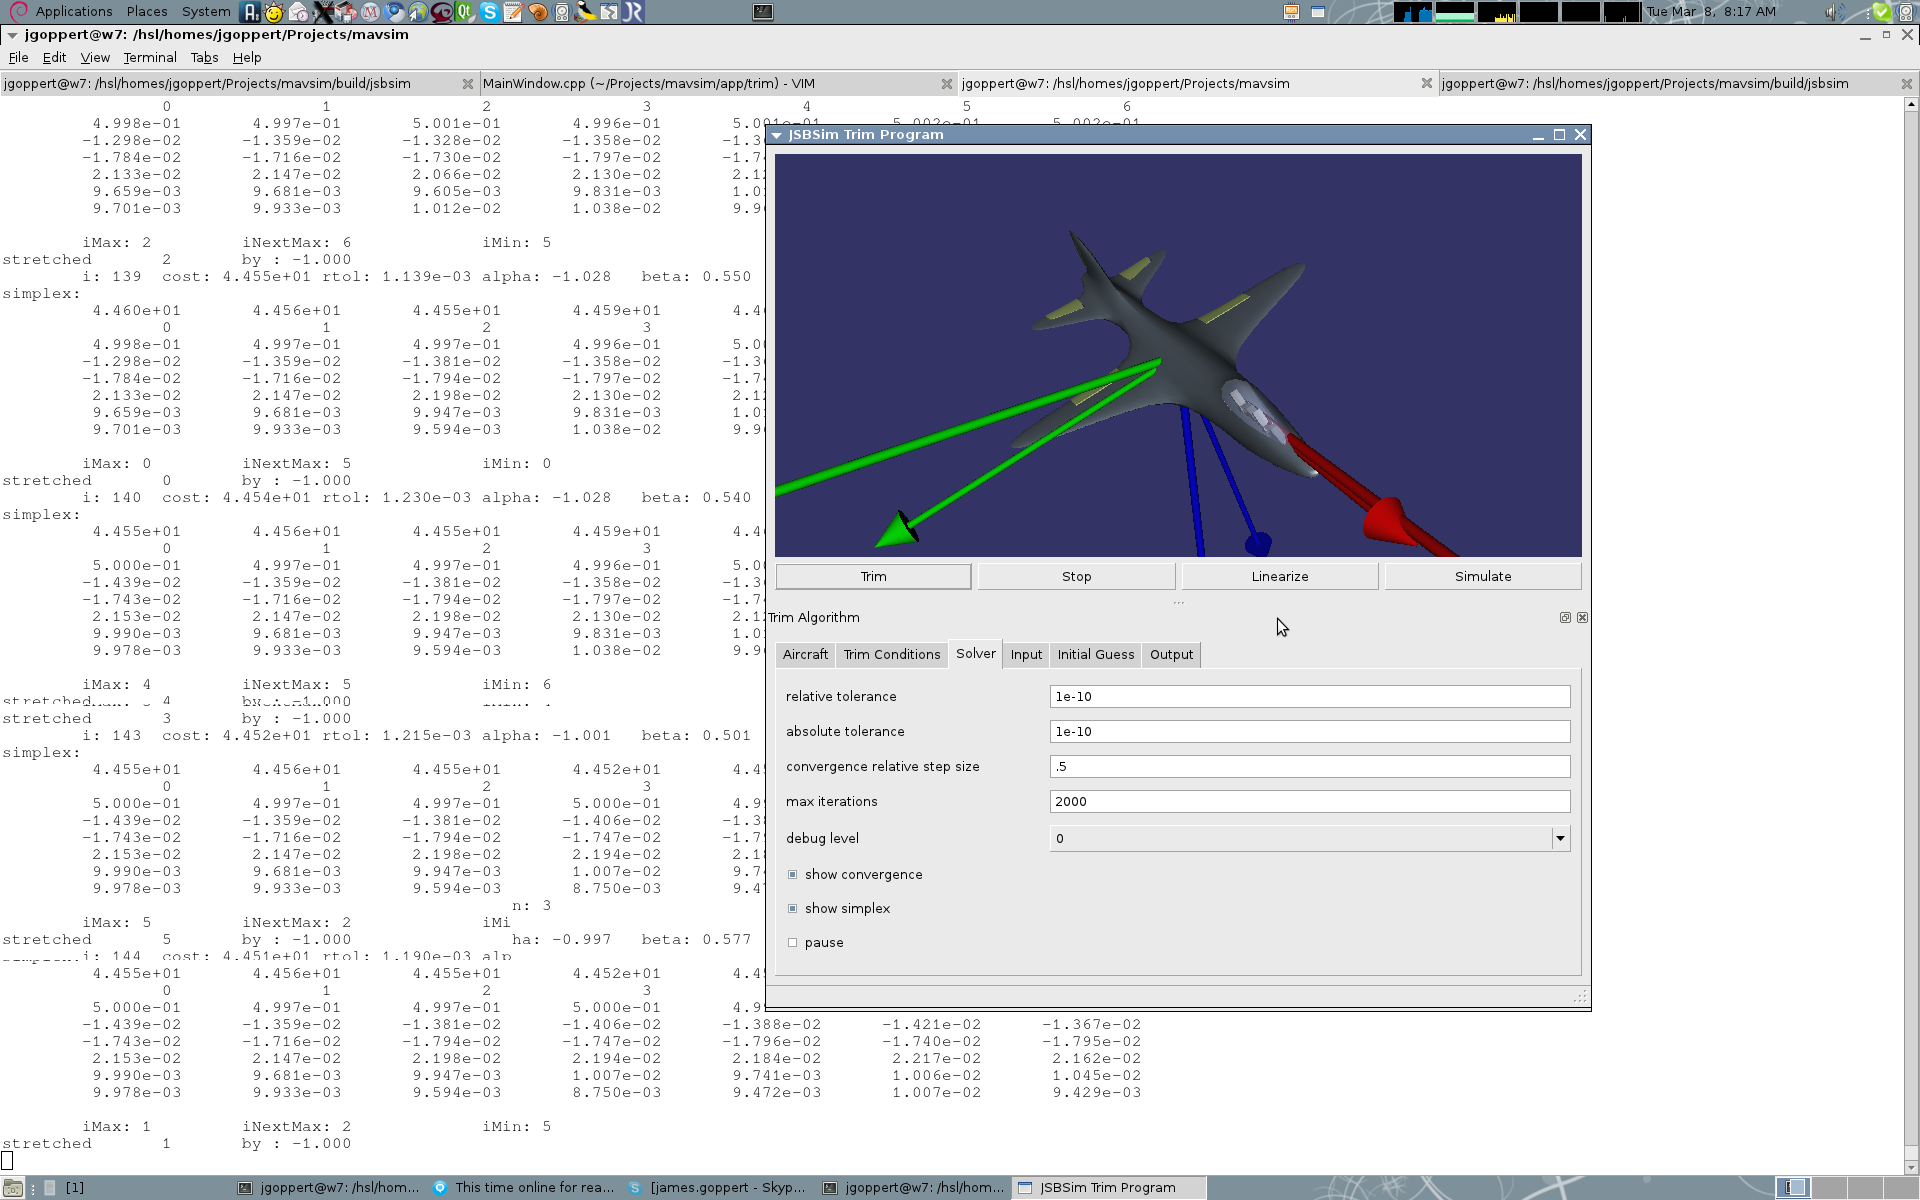The image size is (1920, 1200).
Task: Click the orange panel applet icon near monitors
Action: [1292, 12]
